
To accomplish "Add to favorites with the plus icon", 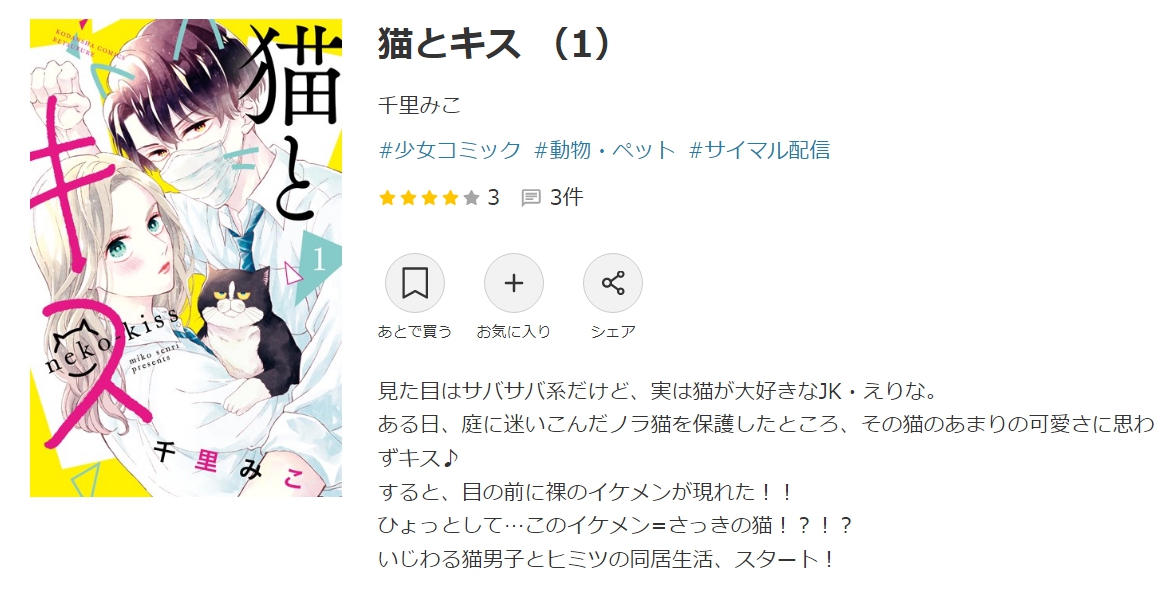I will pyautogui.click(x=514, y=283).
